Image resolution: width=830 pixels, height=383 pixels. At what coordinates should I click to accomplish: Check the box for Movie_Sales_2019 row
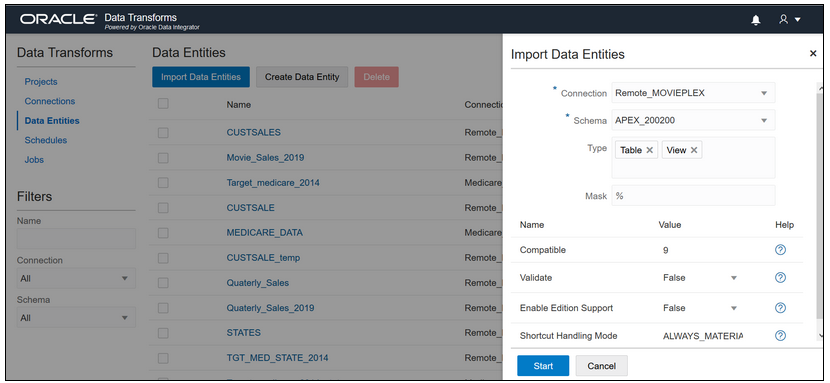163,158
